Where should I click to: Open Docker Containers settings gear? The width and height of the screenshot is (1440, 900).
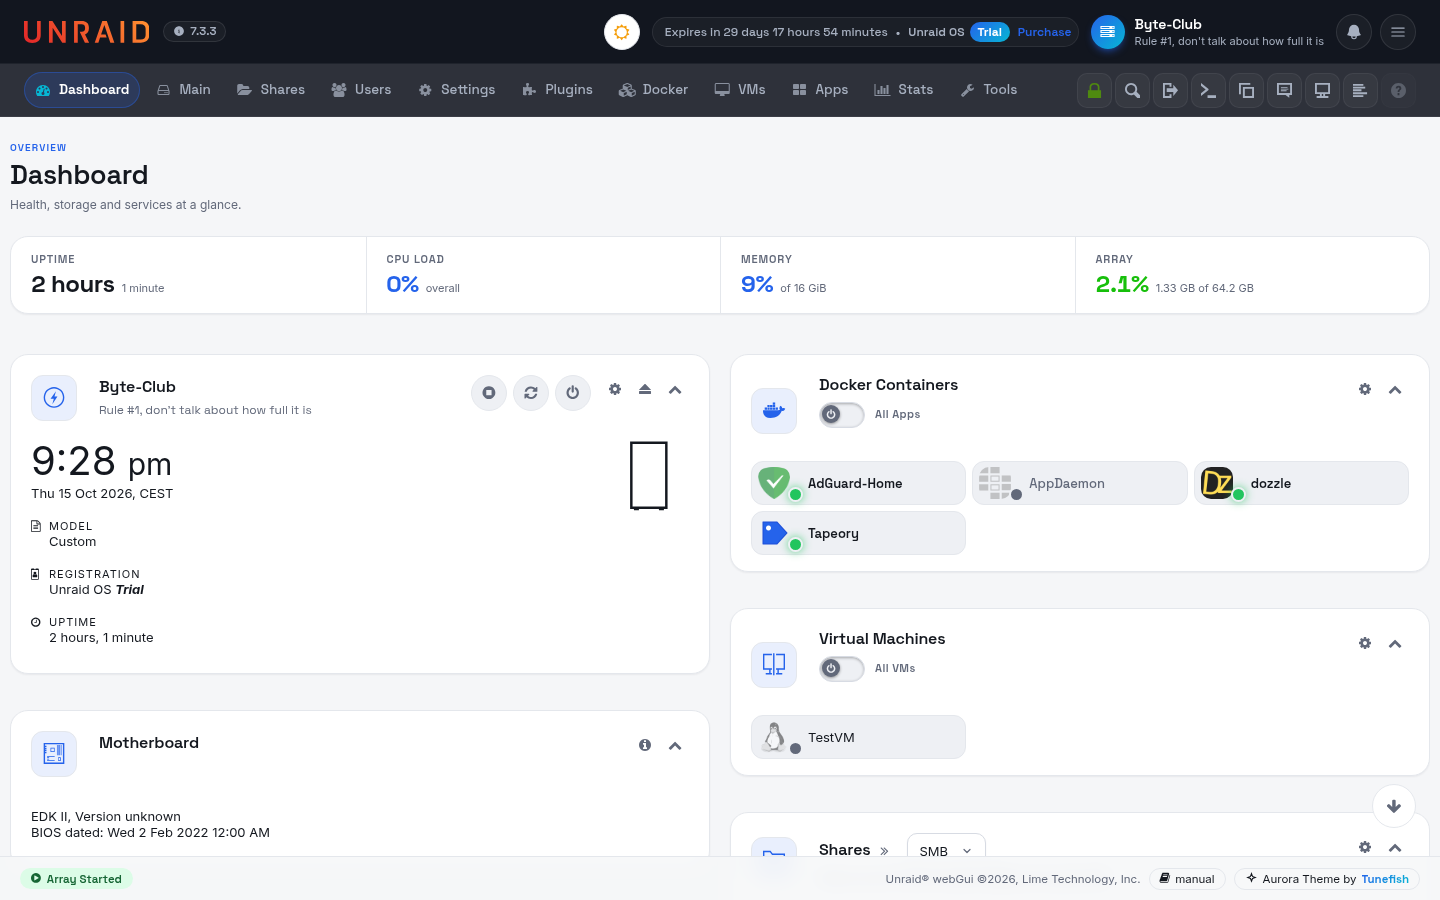(x=1365, y=389)
